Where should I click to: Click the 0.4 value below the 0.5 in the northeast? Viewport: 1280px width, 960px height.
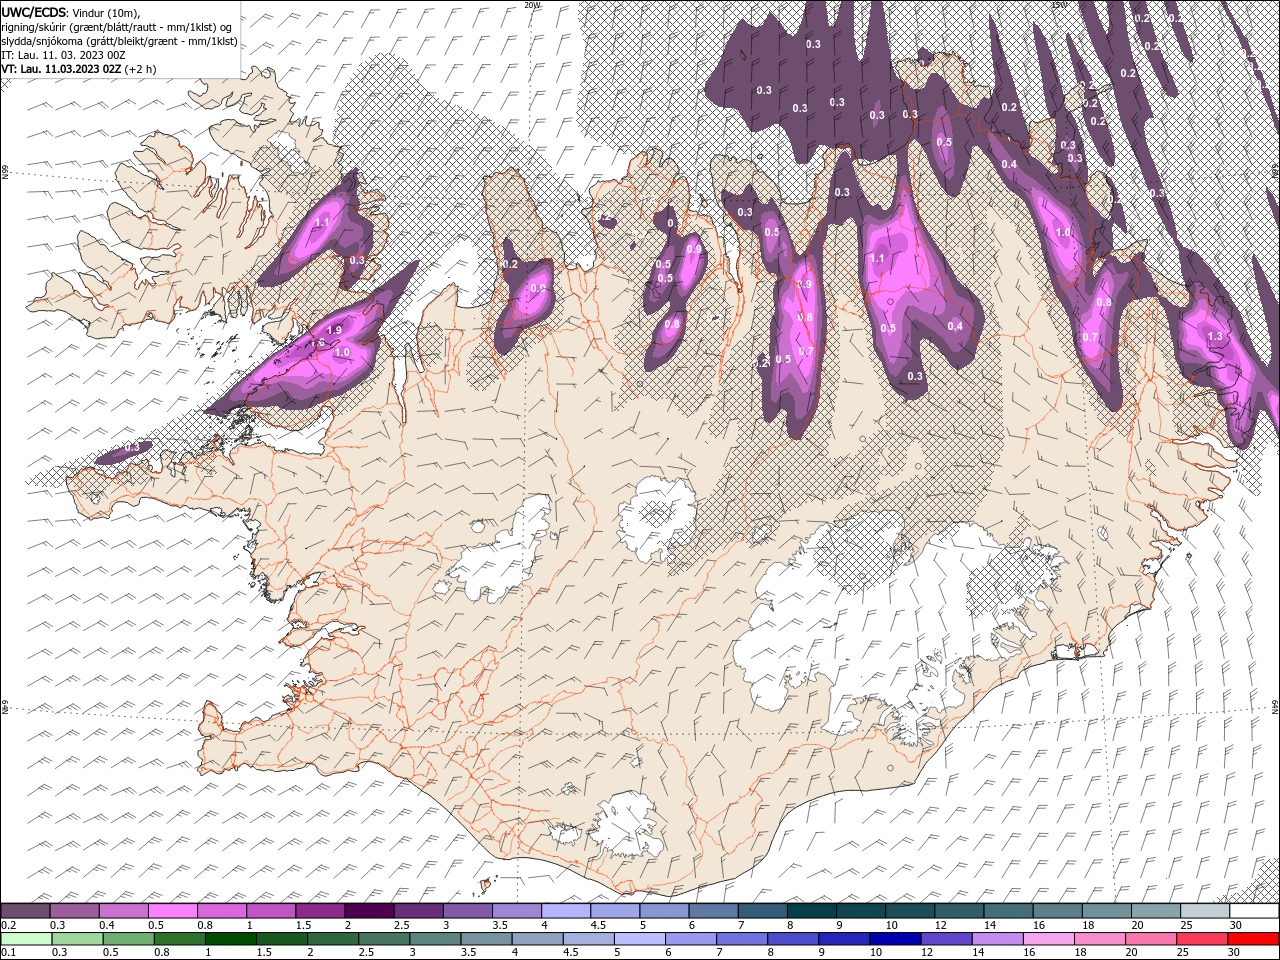(1009, 164)
